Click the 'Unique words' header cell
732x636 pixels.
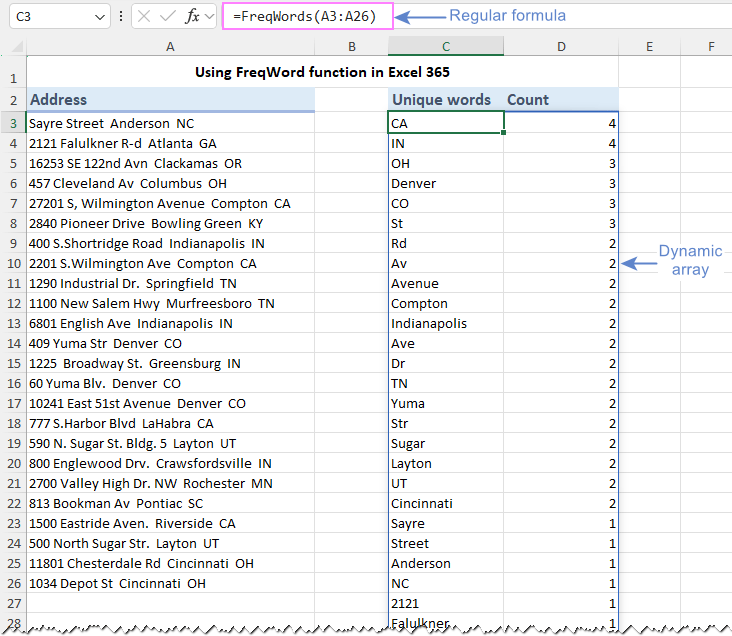point(446,99)
